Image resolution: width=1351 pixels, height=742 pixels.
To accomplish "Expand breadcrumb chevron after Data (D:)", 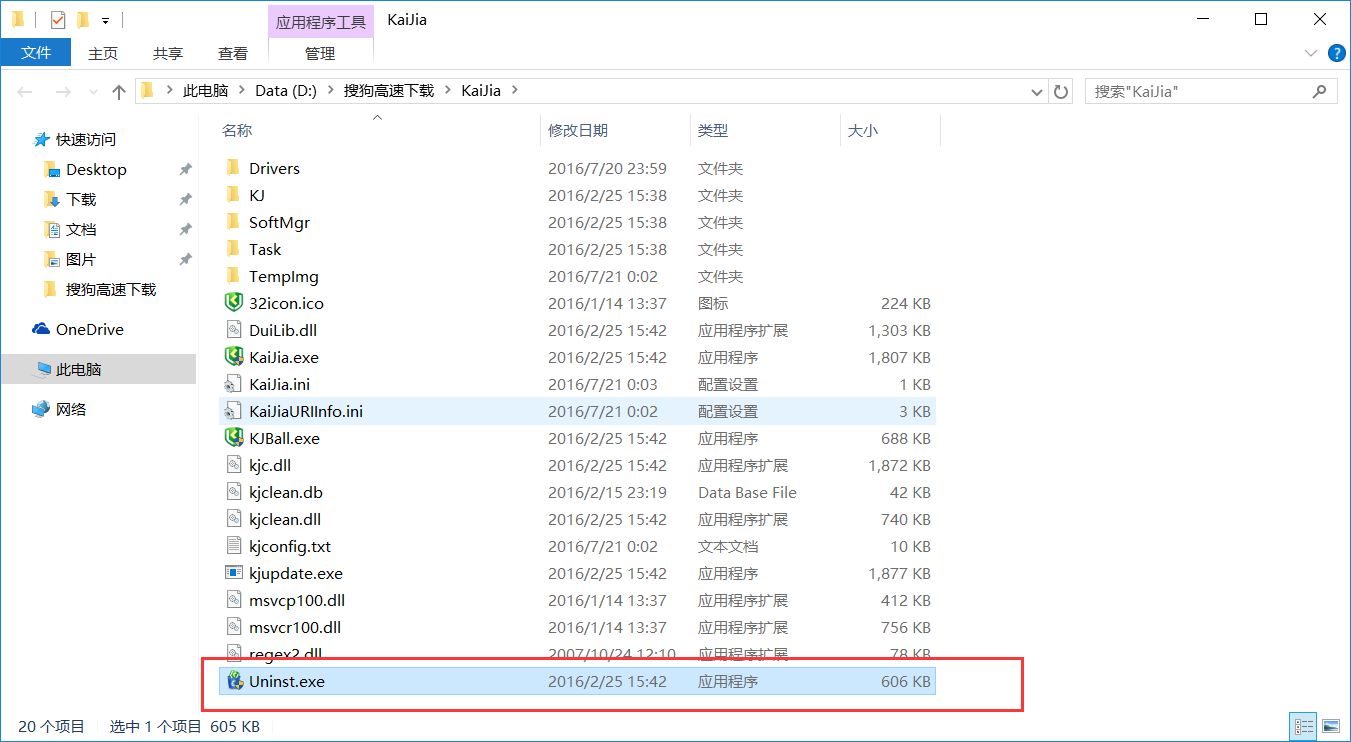I will click(330, 90).
